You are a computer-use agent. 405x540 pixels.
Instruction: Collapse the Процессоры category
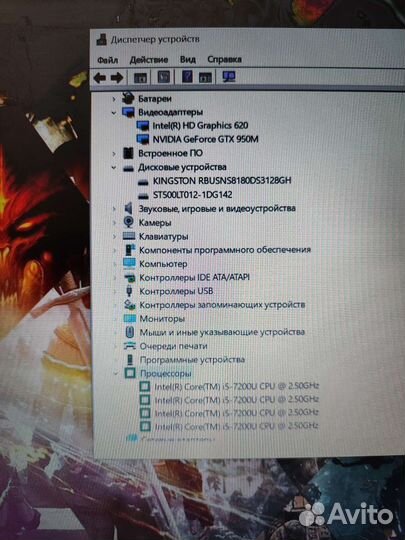point(115,373)
